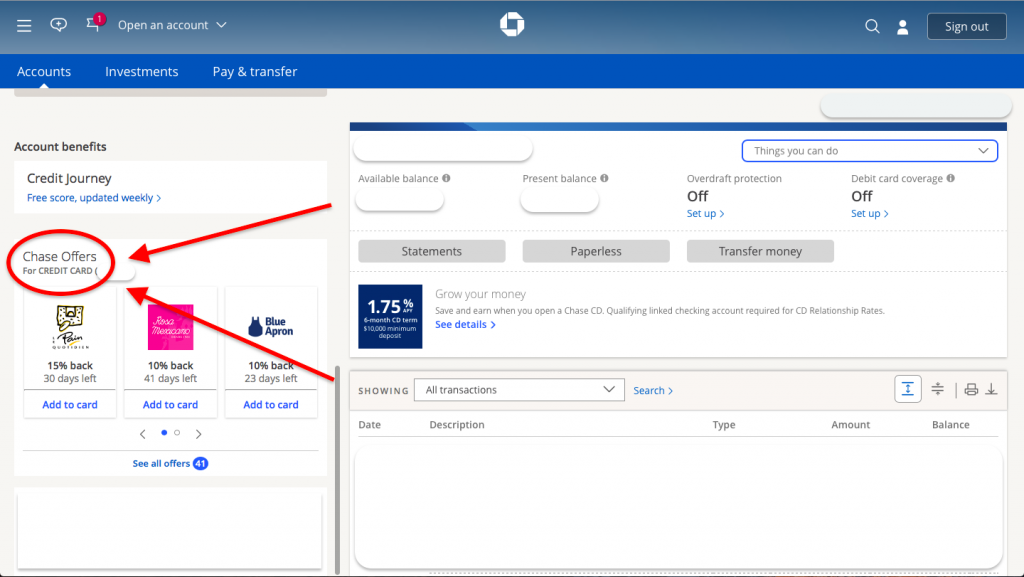Show info for Debit card coverage

(950, 178)
